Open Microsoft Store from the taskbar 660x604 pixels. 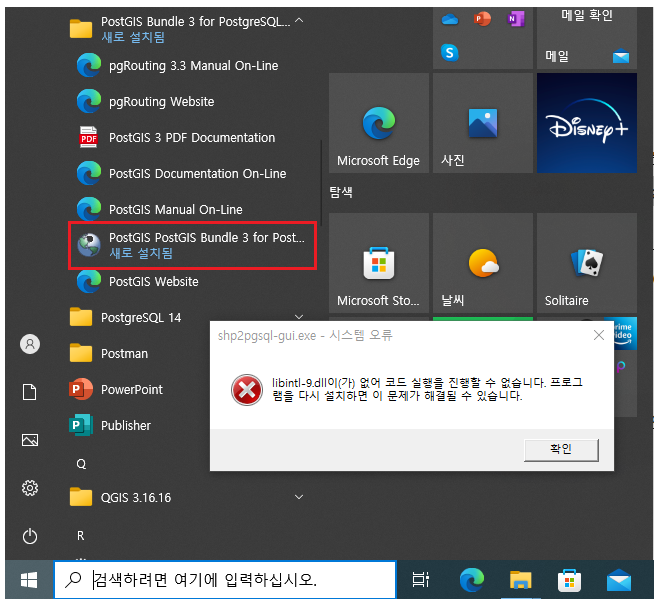click(x=569, y=580)
